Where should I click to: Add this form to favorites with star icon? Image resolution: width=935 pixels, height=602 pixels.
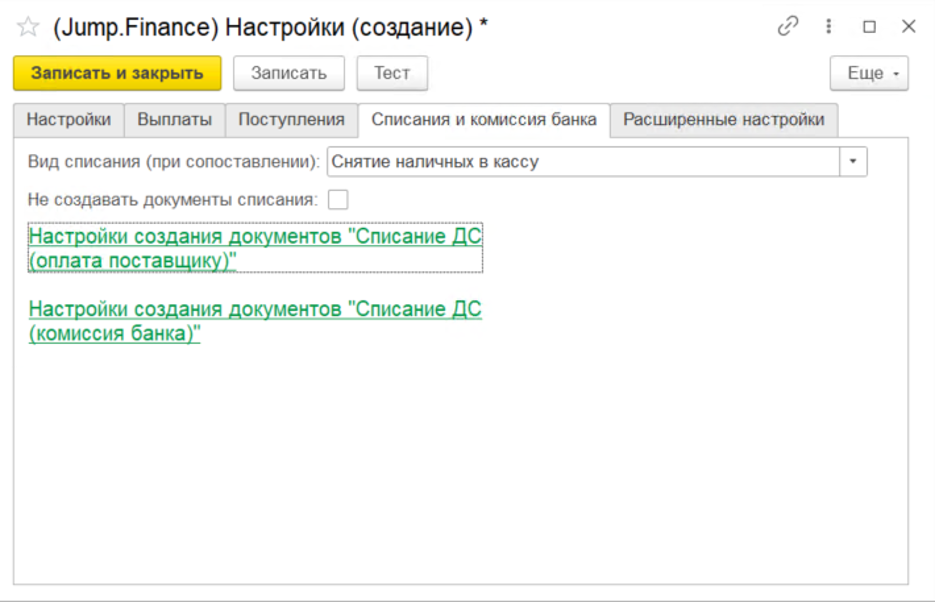coord(28,27)
